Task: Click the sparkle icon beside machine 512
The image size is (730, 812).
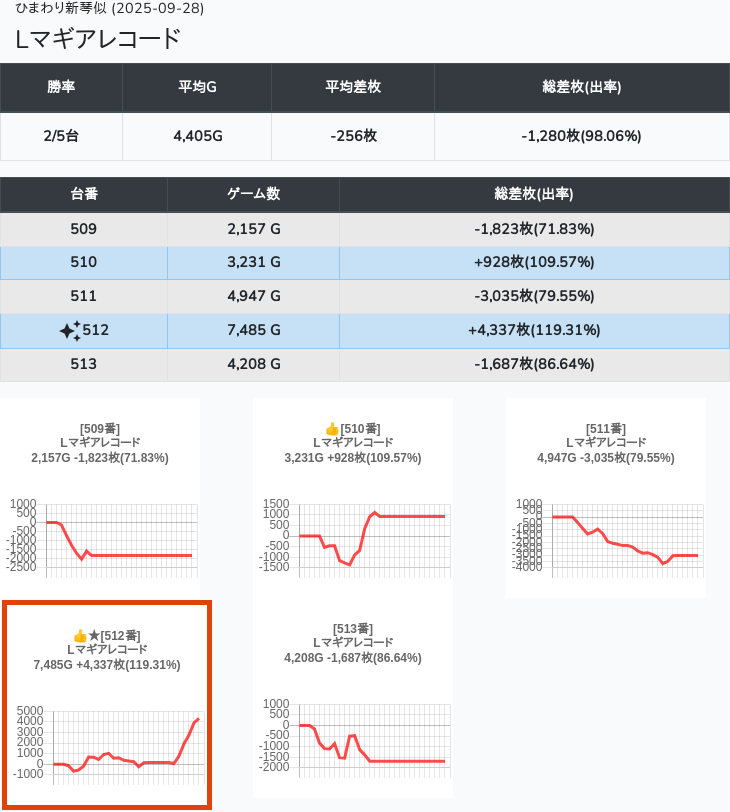Action: [69, 331]
